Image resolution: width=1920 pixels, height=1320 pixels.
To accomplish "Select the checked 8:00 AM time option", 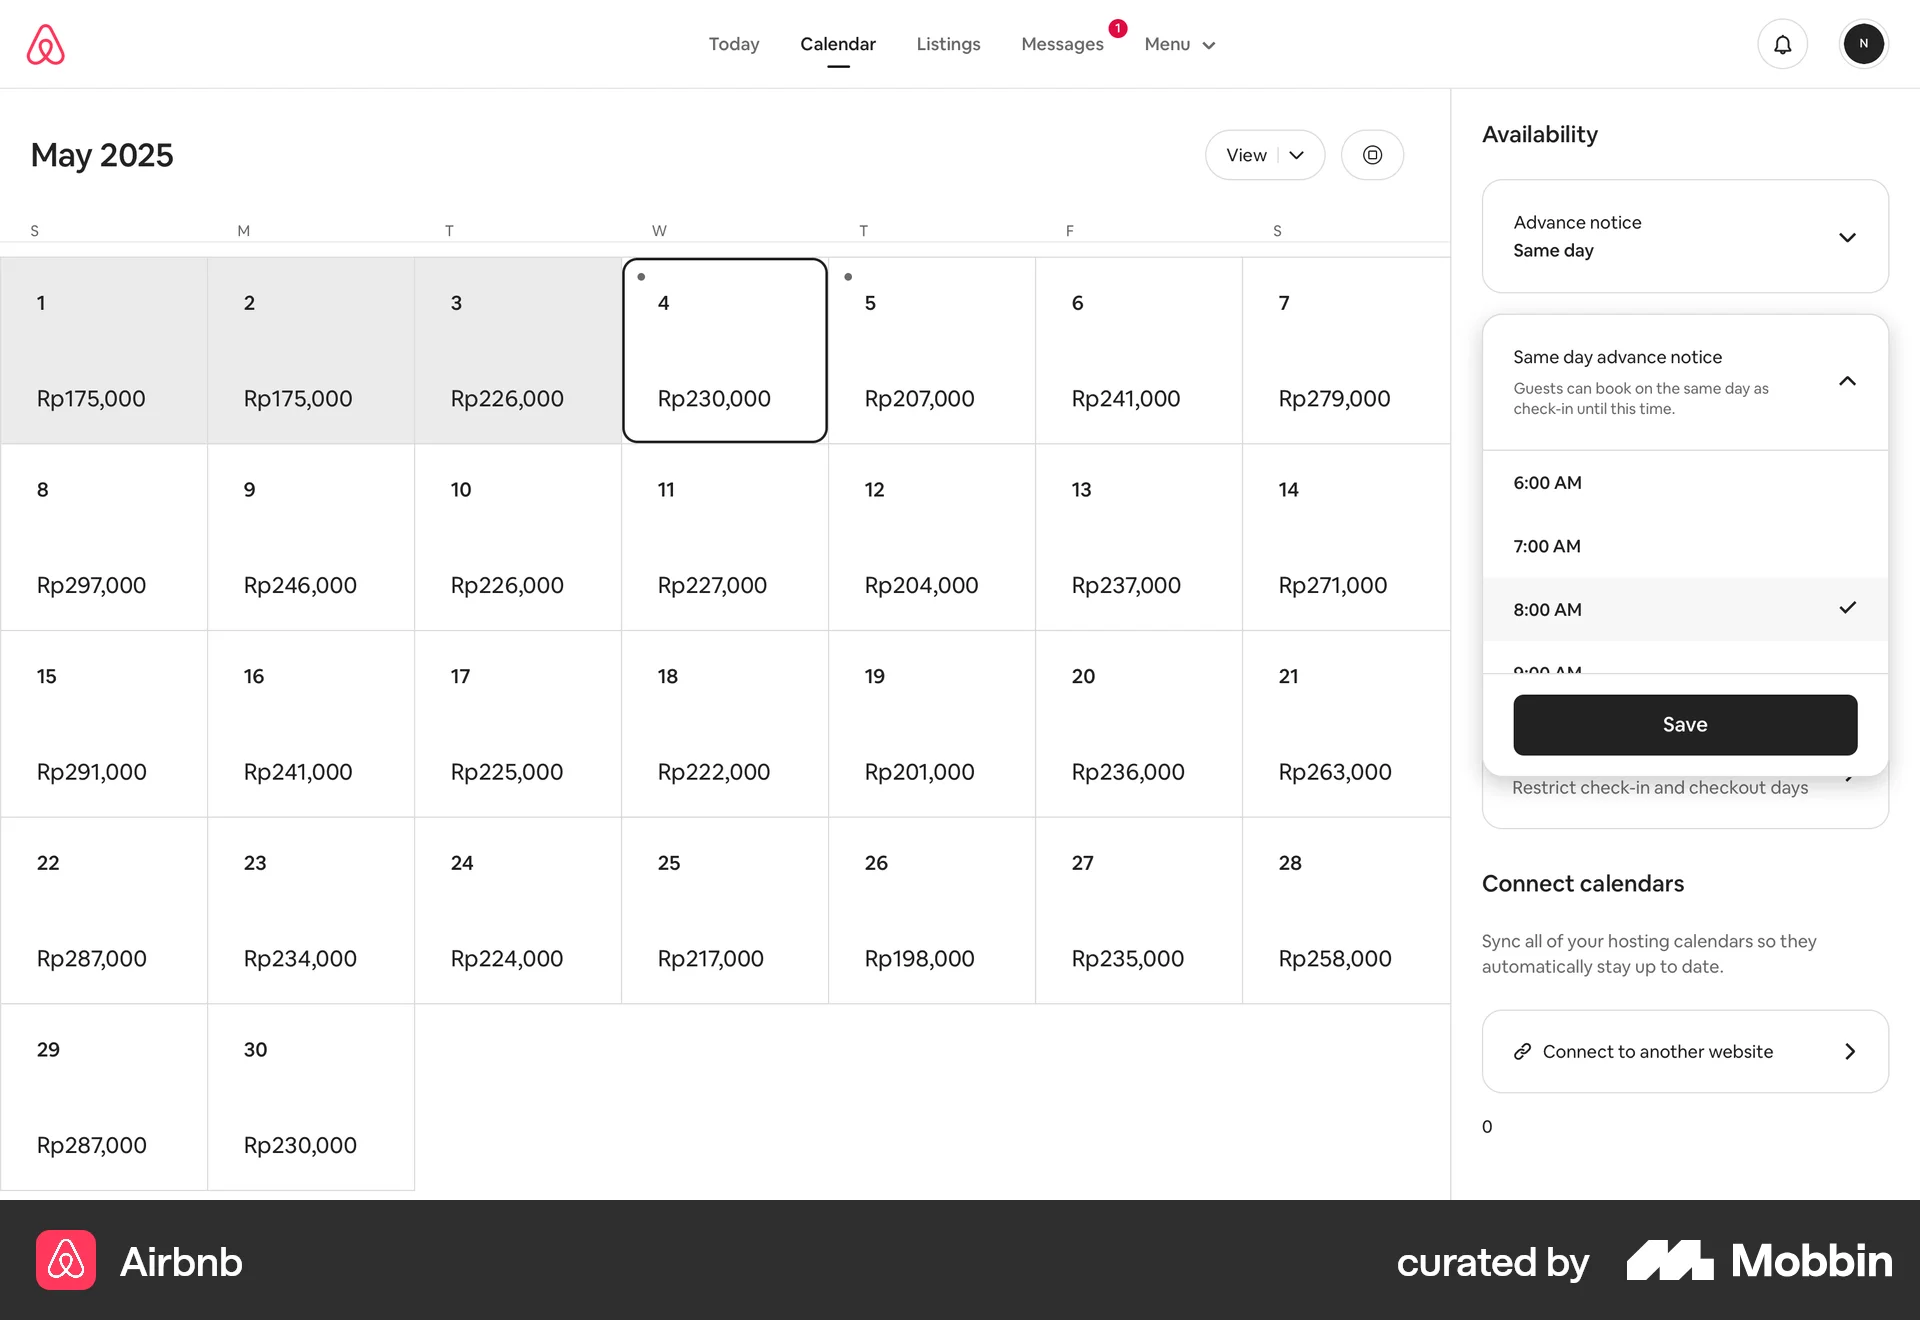I will 1548,610.
